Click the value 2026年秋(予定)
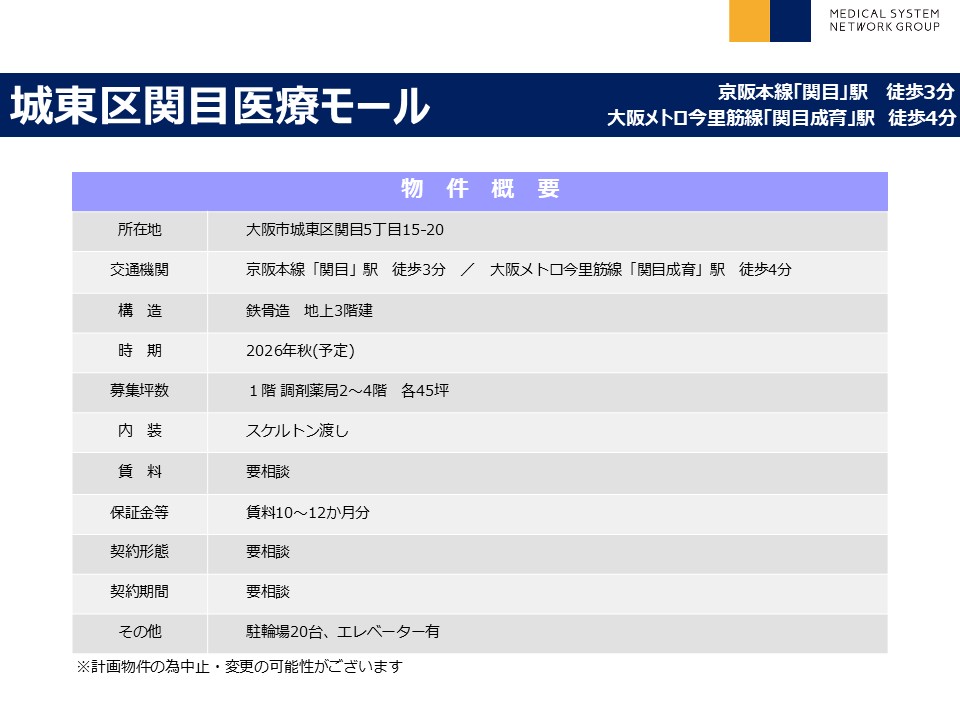Screen dimensions: 960x720 point(300,350)
